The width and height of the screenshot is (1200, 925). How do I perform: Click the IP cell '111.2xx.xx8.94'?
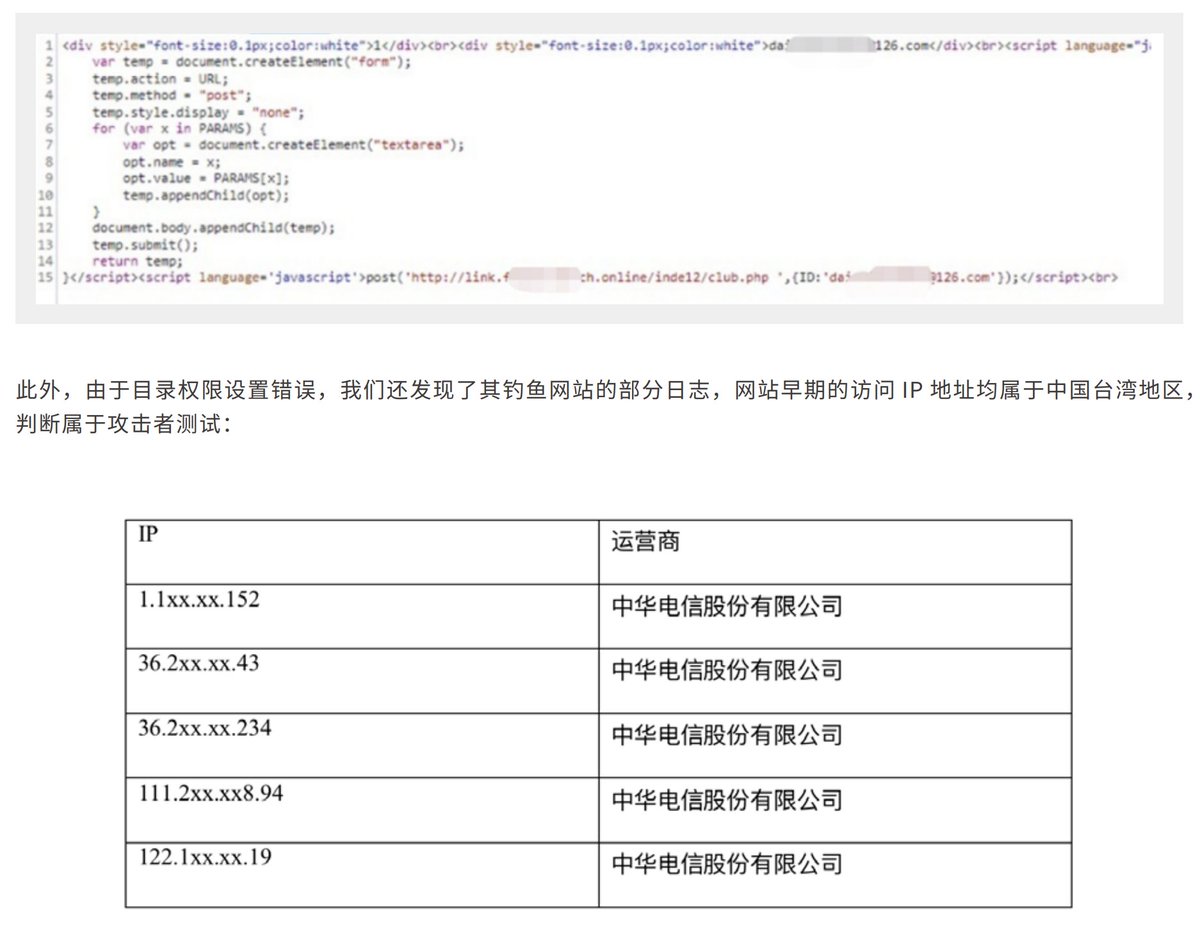point(362,810)
